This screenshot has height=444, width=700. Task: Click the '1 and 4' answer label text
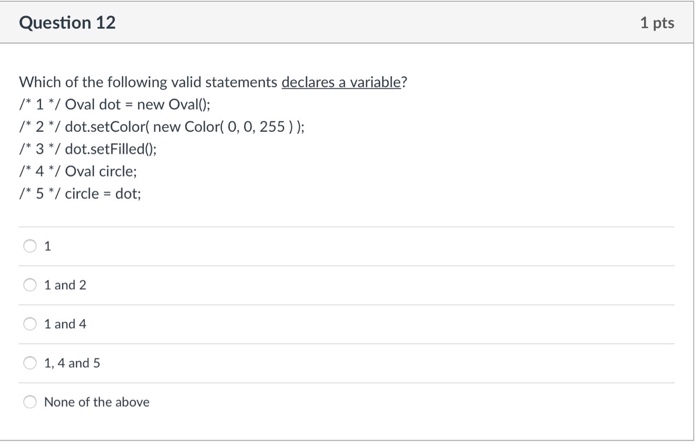click(65, 324)
